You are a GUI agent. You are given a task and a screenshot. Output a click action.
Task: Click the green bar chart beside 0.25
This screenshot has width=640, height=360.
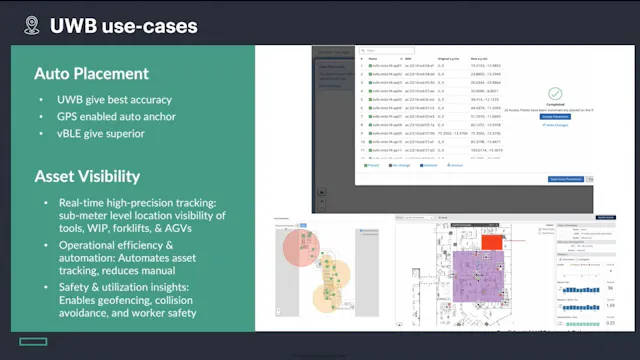[583, 324]
